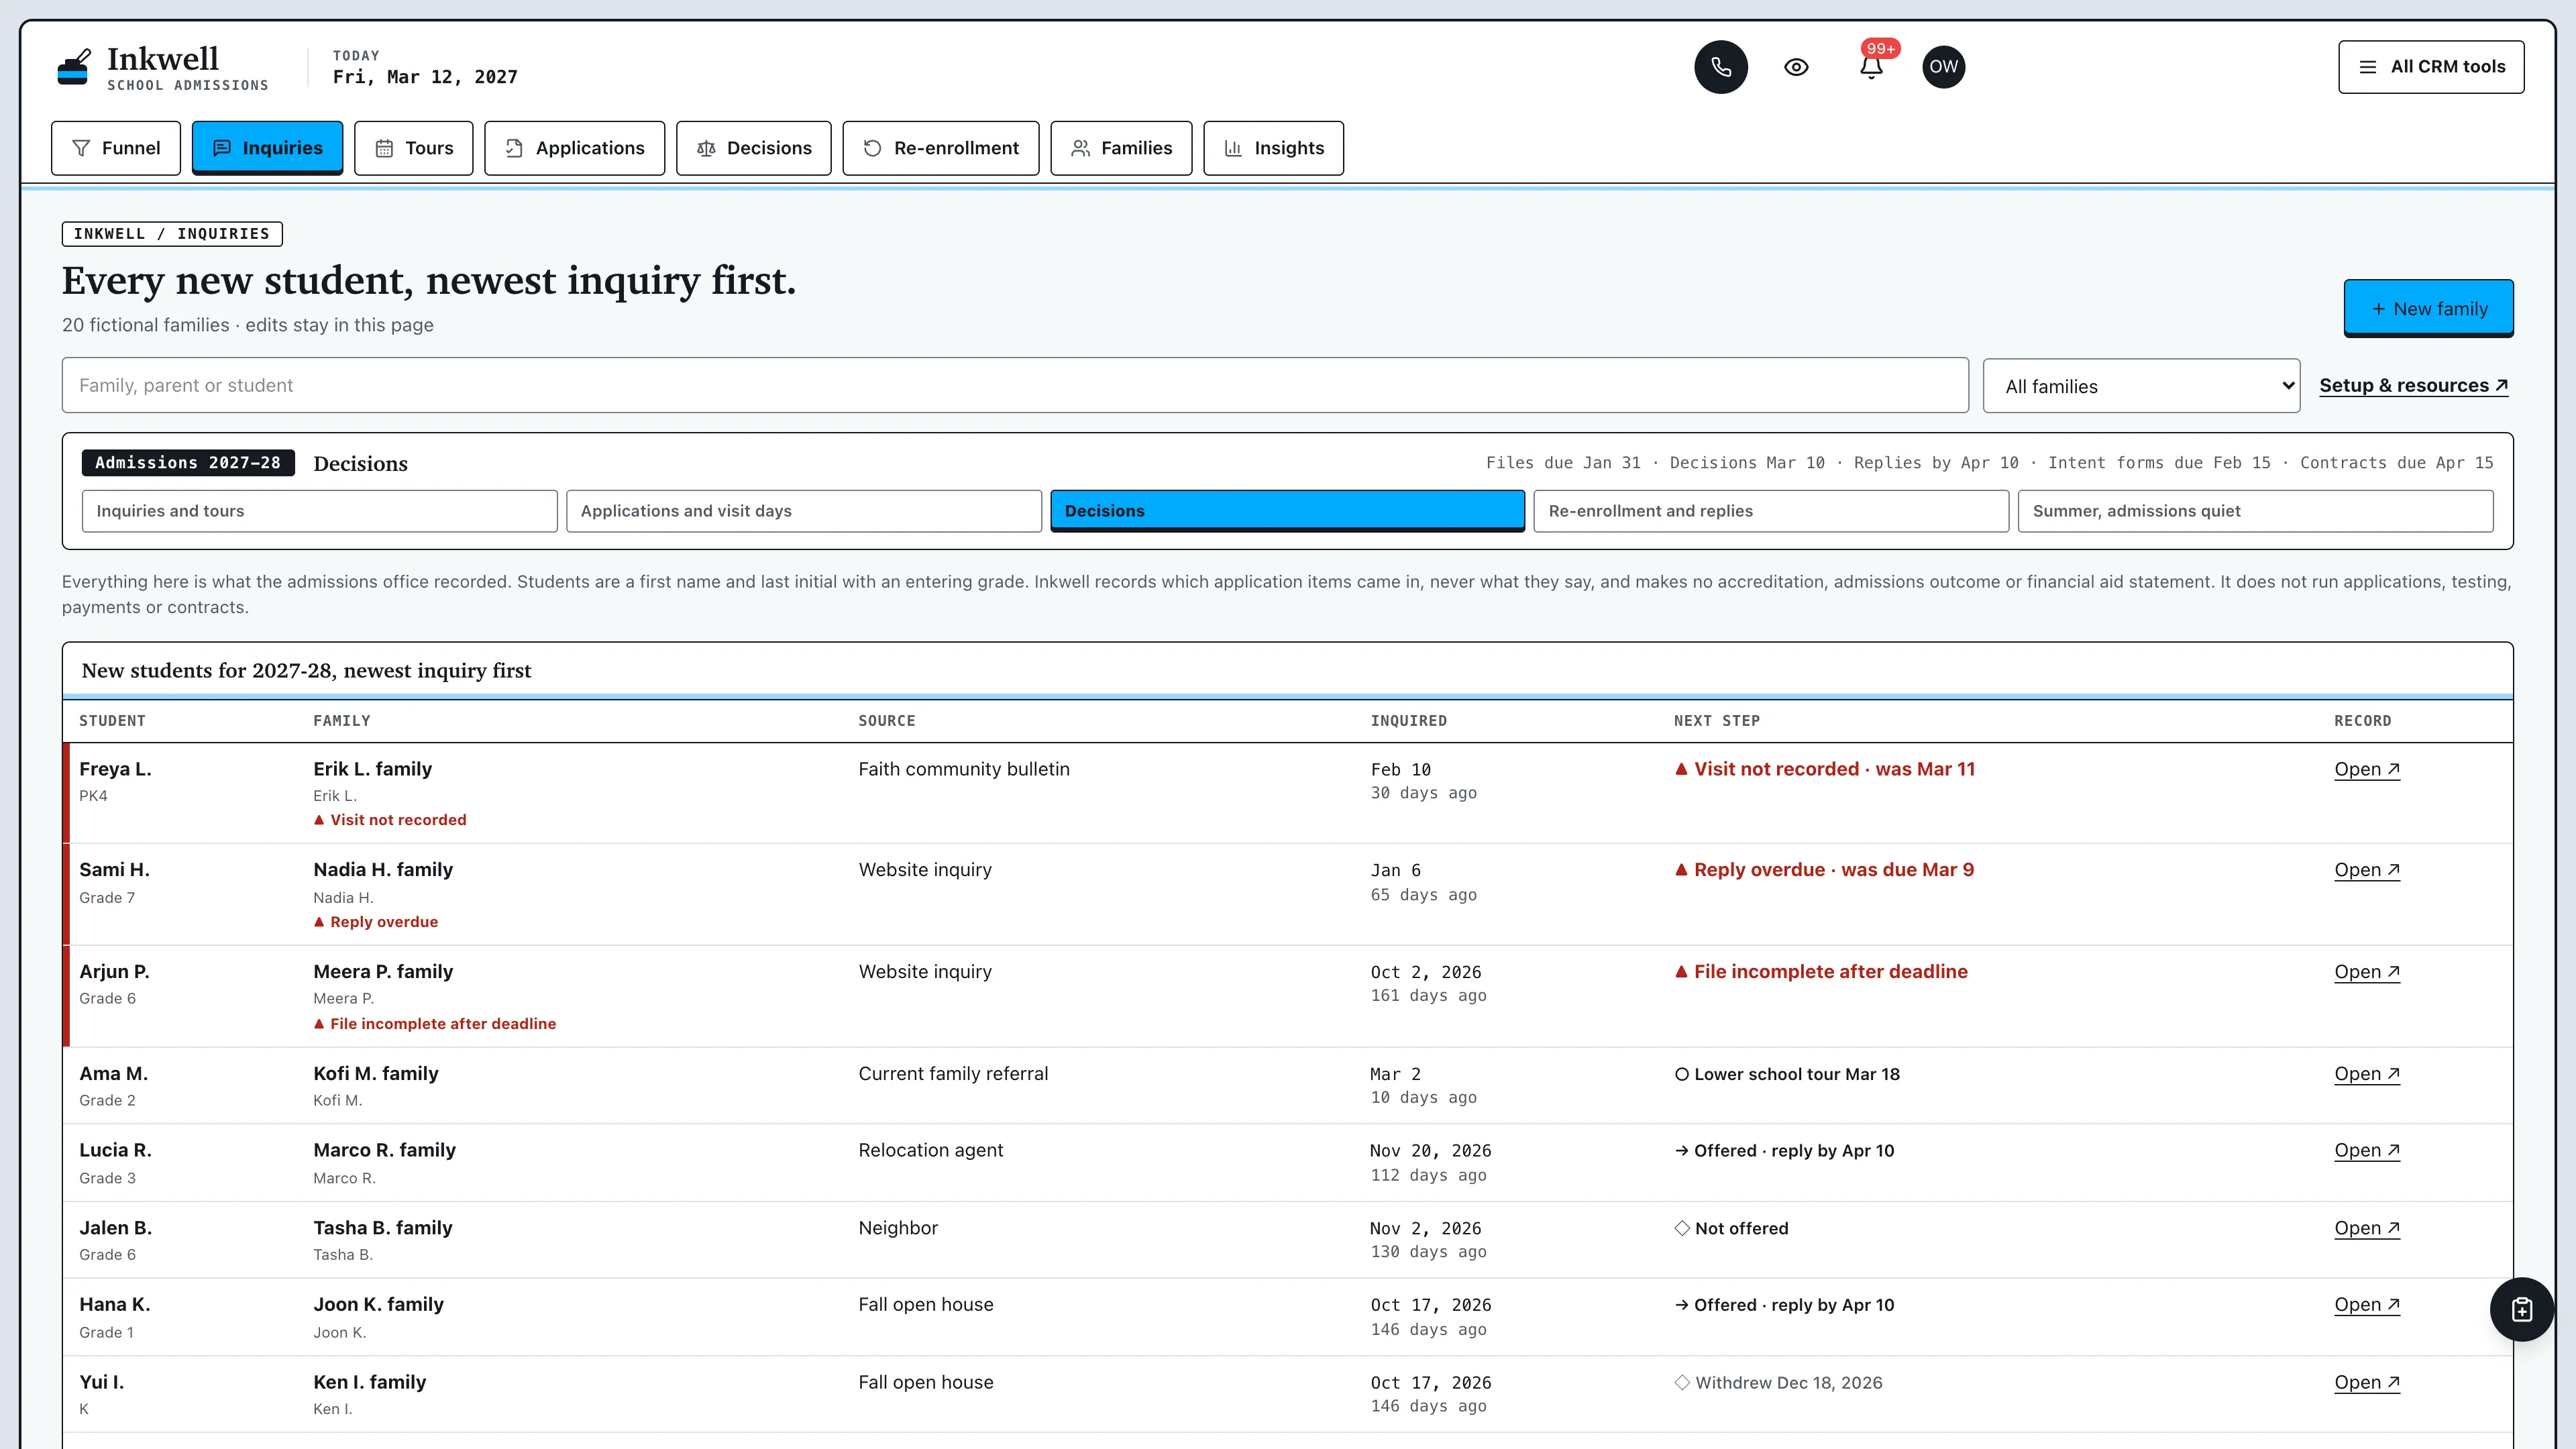Focus the Family, parent or student search field

coord(1015,385)
